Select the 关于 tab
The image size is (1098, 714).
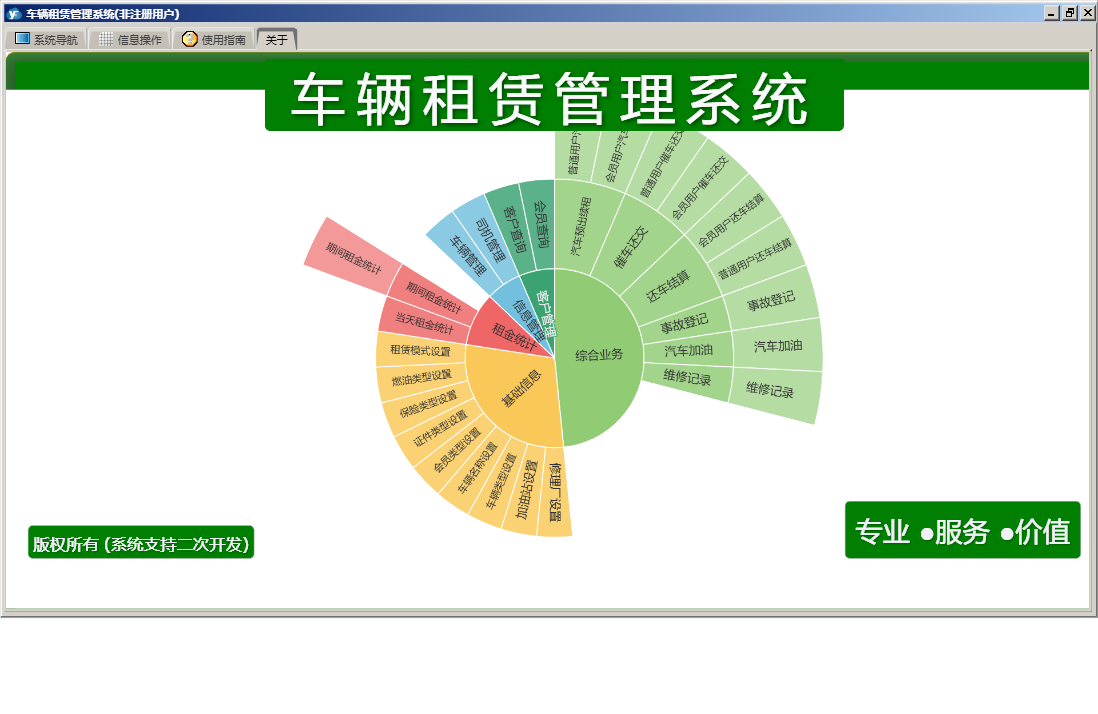277,39
